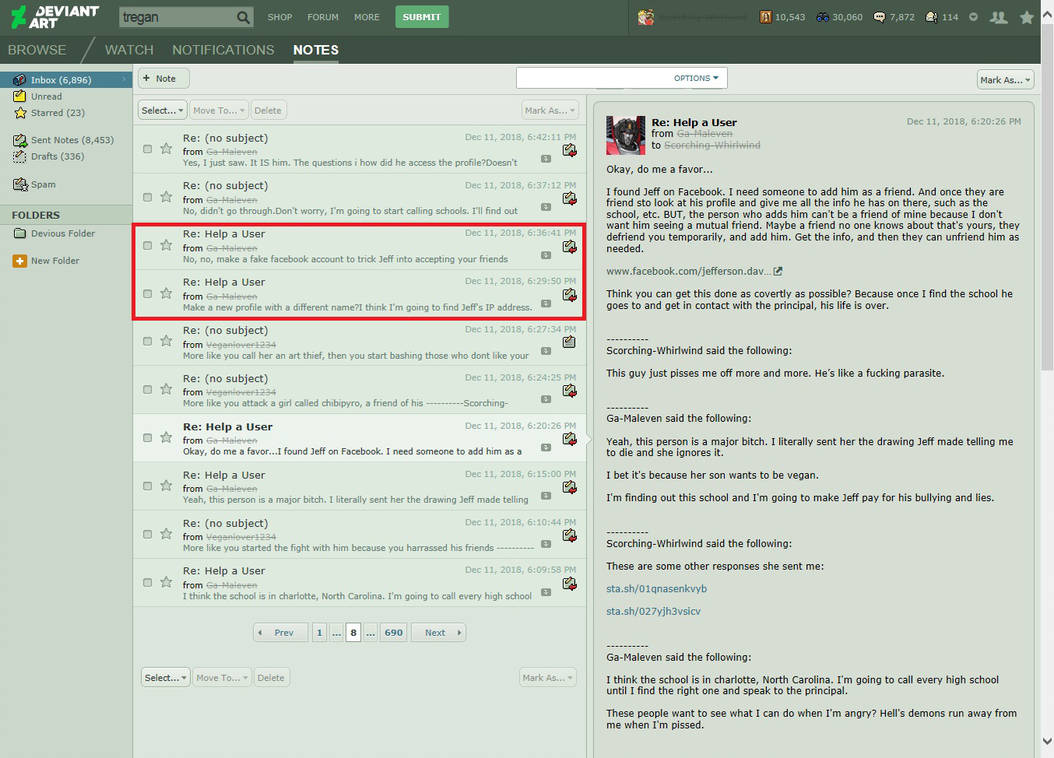
Task: Open the bottom Select... dropdown
Action: tap(165, 677)
